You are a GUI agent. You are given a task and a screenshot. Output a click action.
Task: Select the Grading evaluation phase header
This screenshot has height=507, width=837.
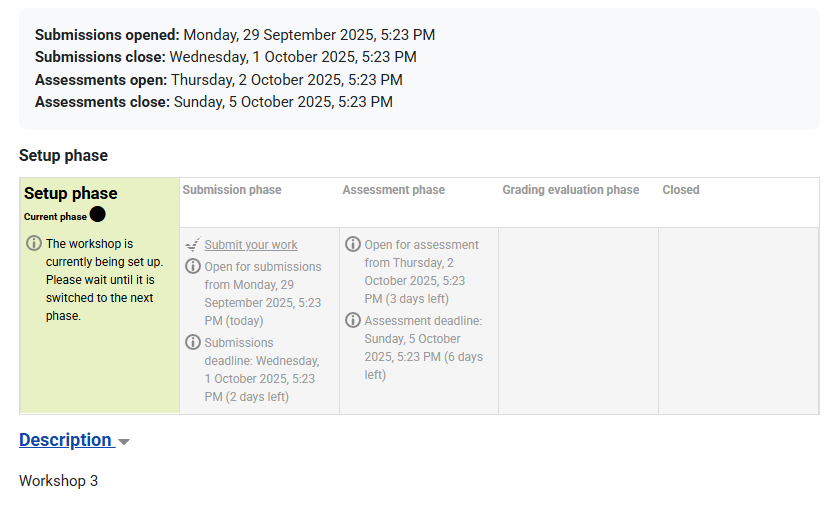pos(571,190)
